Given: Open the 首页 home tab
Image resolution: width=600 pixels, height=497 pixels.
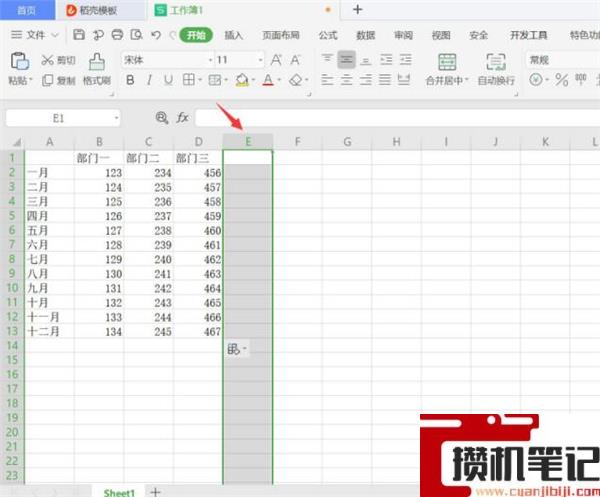Looking at the screenshot, I should (x=27, y=10).
